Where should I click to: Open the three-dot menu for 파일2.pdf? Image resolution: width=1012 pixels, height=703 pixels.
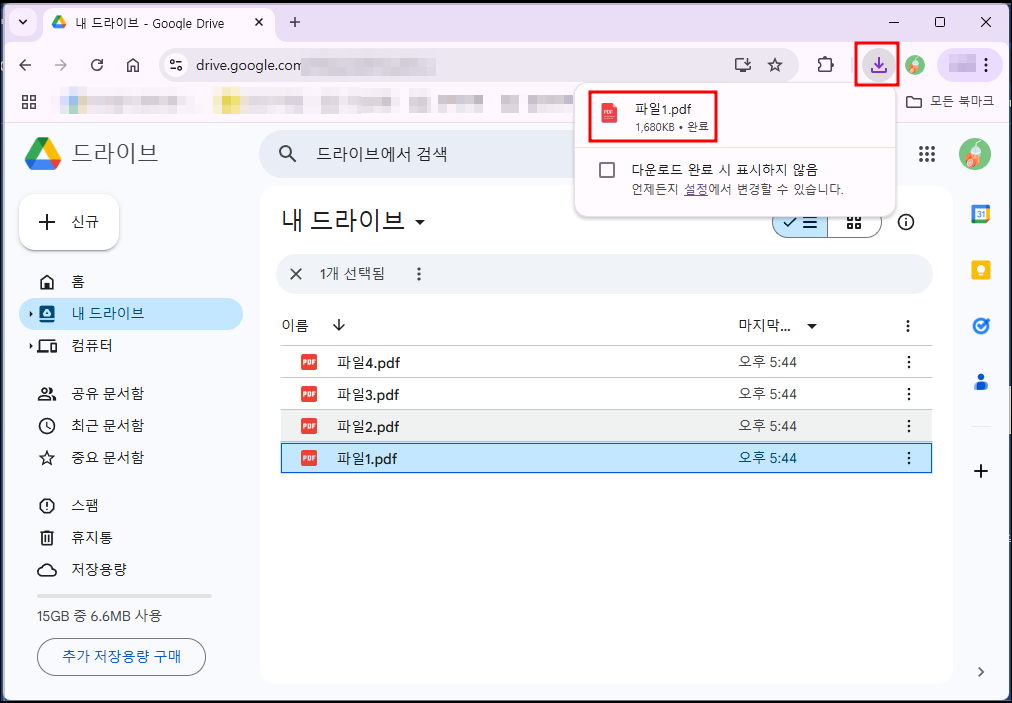pyautogui.click(x=908, y=425)
